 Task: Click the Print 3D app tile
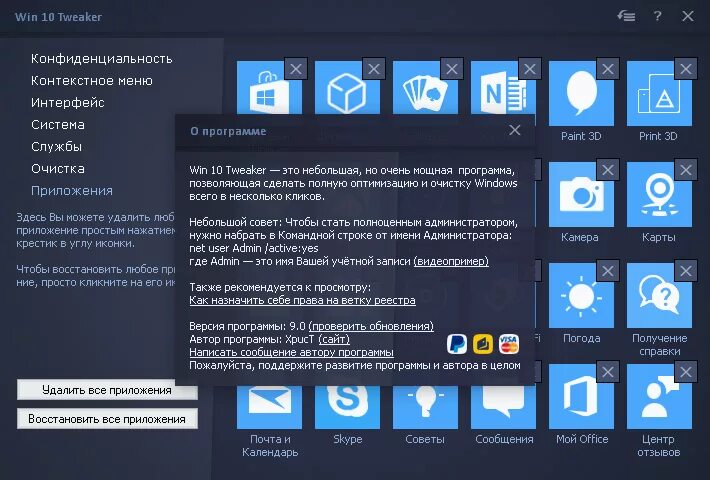click(659, 94)
